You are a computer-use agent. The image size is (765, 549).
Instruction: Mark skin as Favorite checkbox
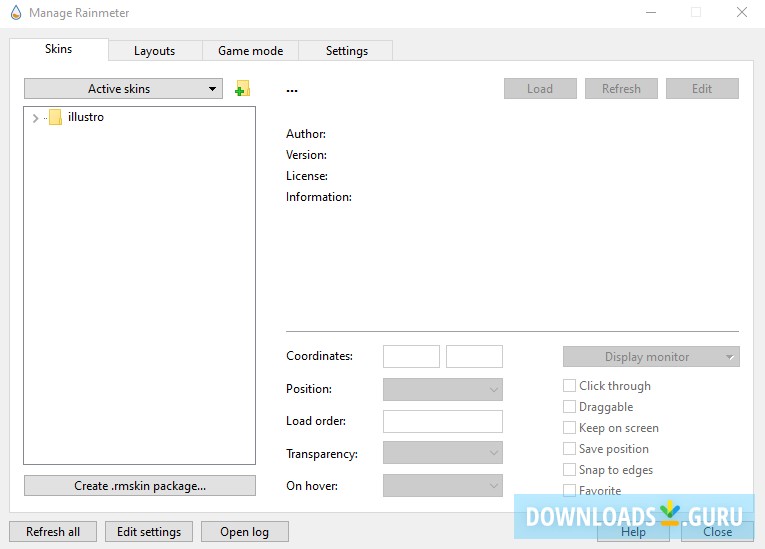(569, 490)
